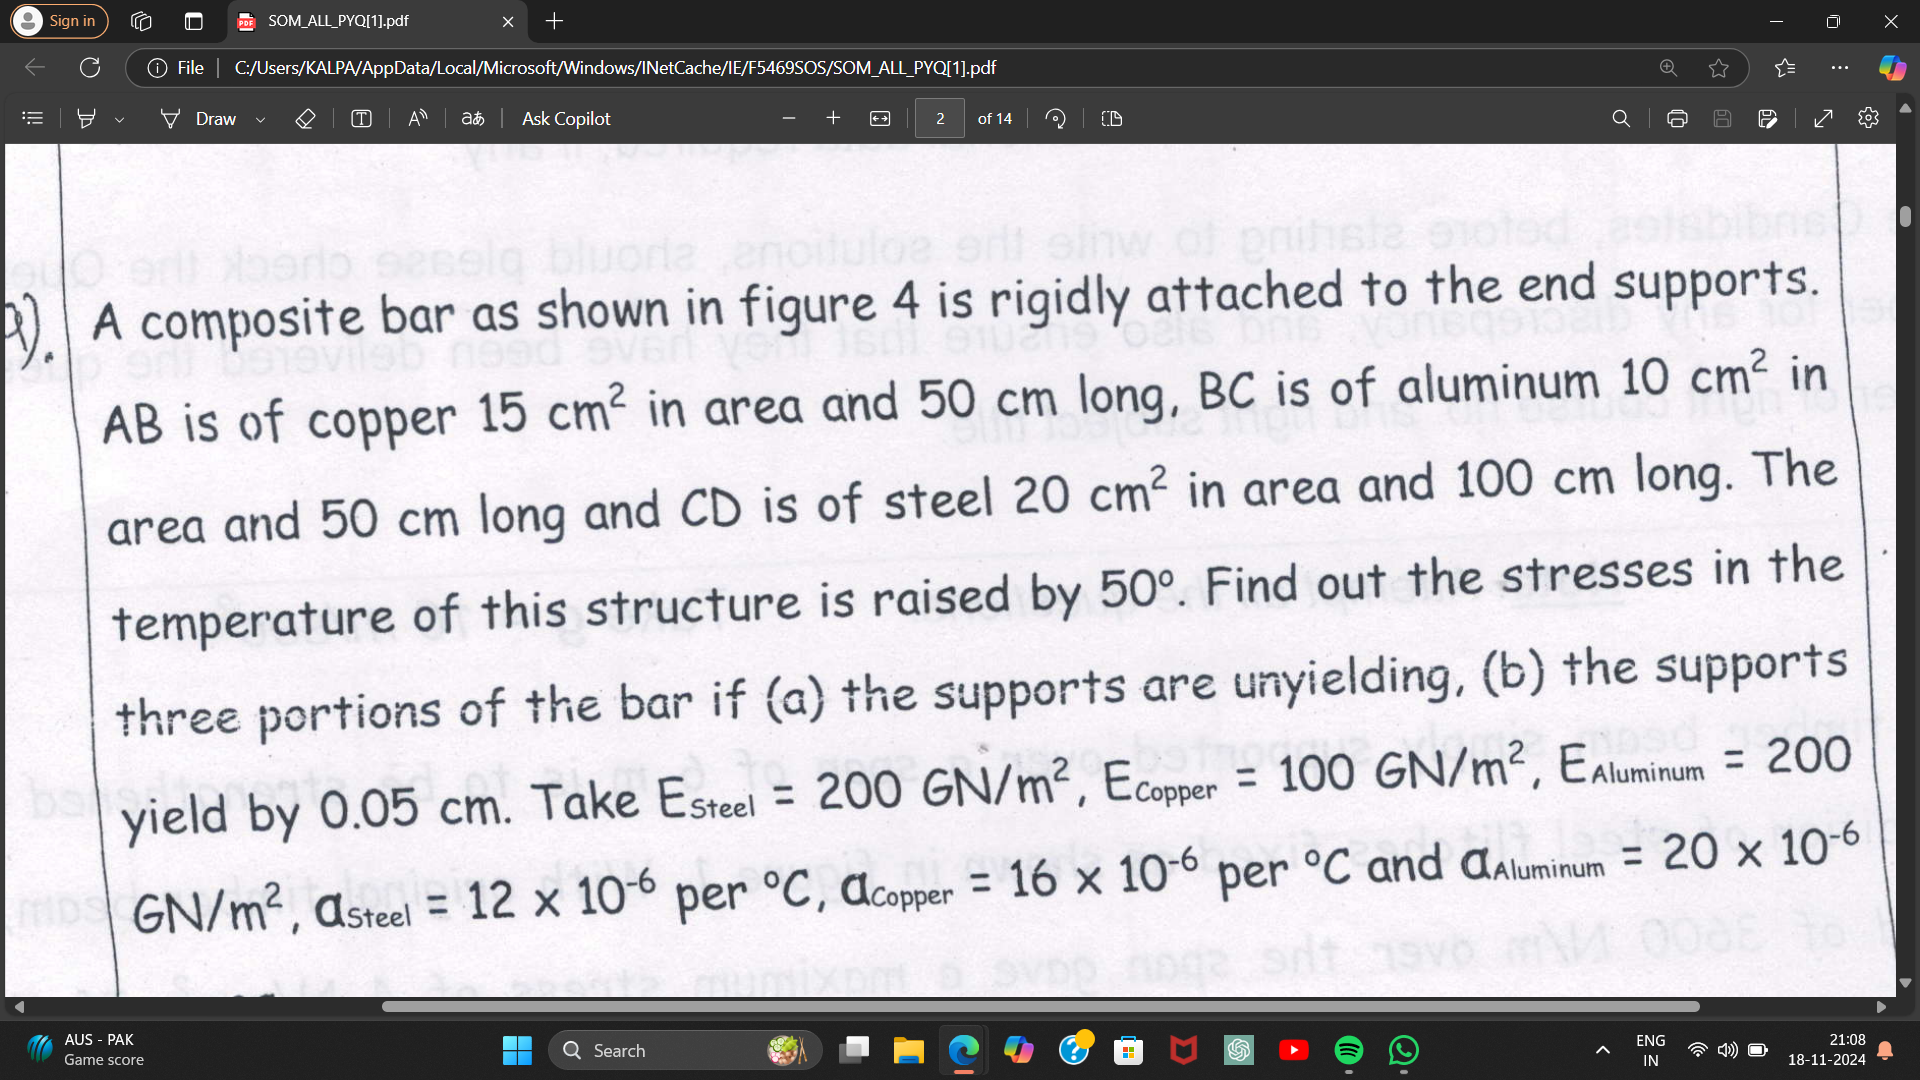Show hidden system tray icons
1920x1080 pixels.
1602,1050
